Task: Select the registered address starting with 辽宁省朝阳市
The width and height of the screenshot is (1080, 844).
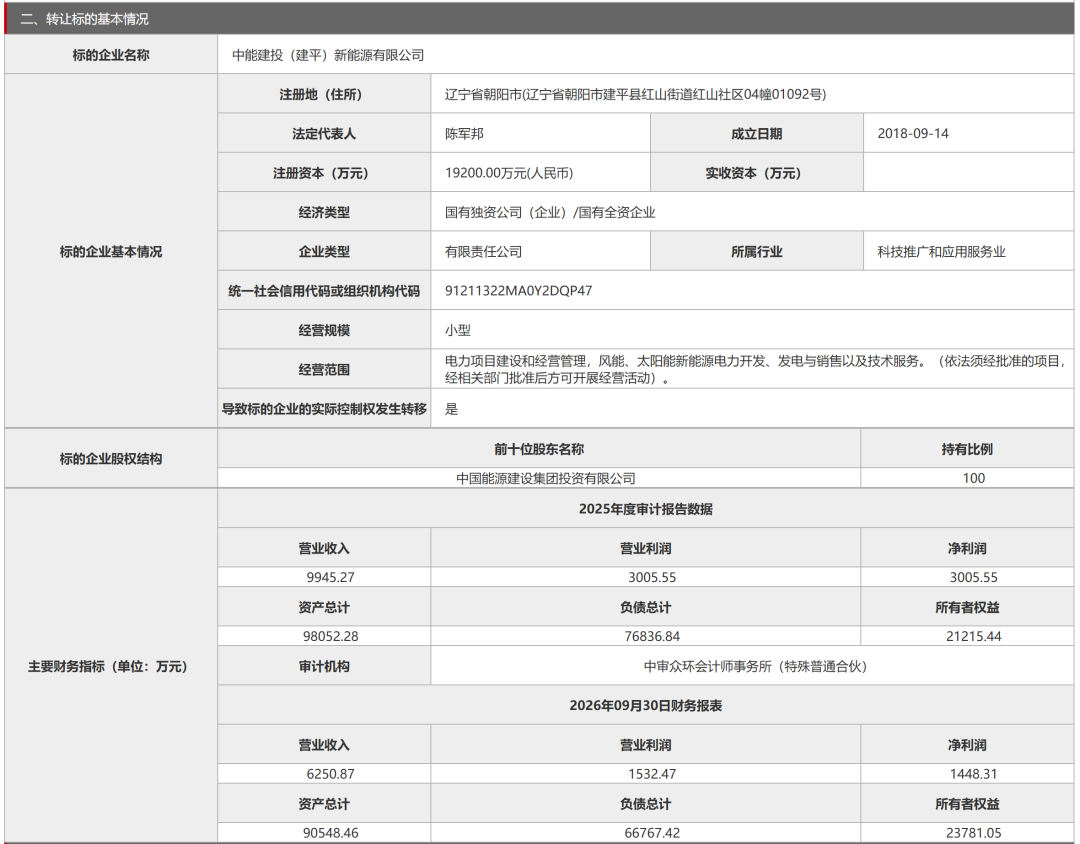Action: [x=635, y=94]
